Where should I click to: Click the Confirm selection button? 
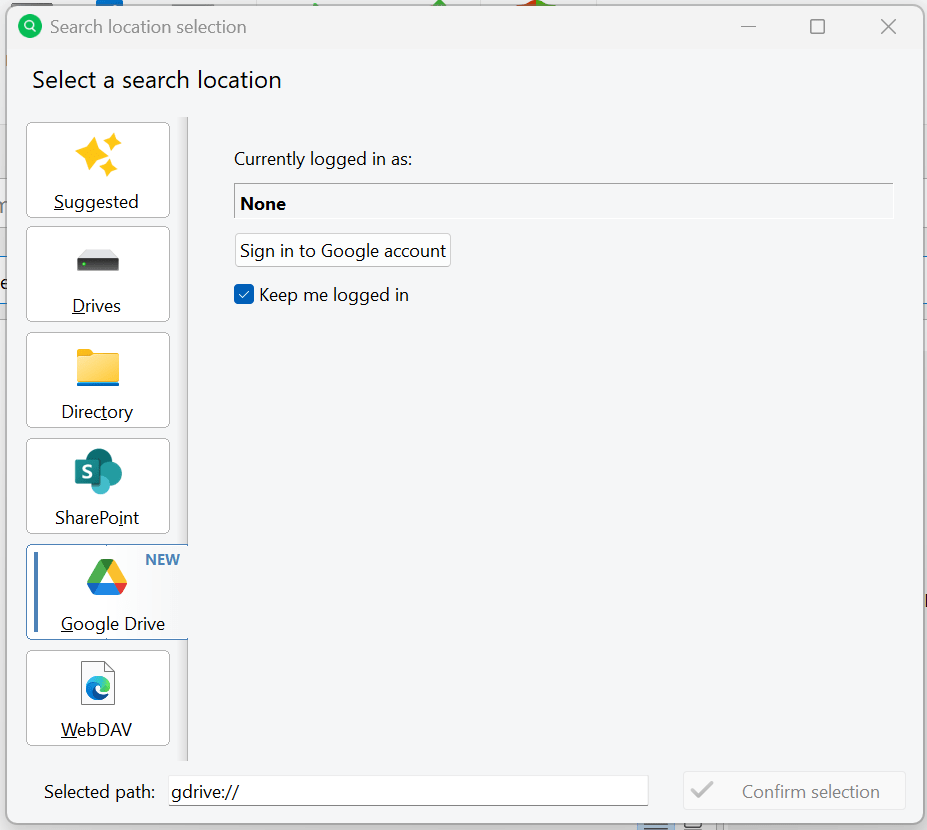point(794,791)
